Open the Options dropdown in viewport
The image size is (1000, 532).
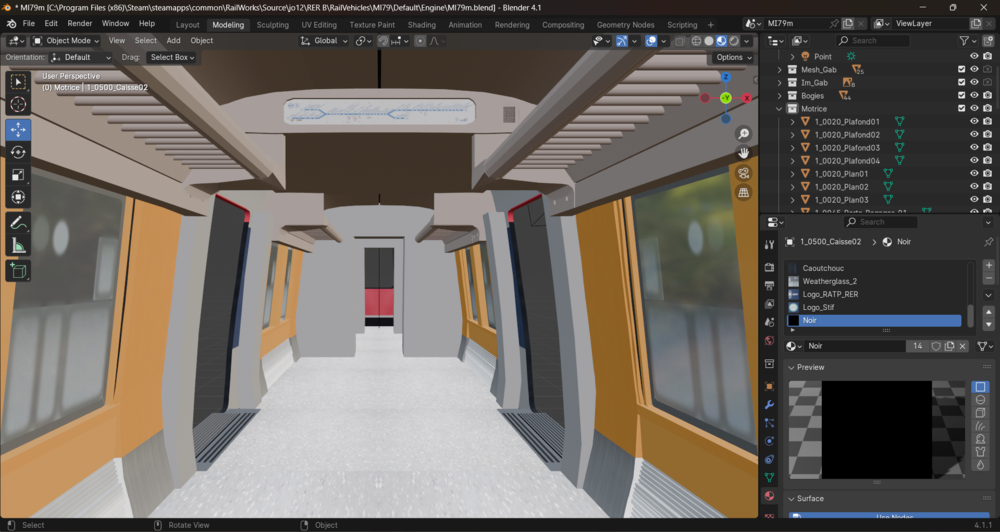pyautogui.click(x=733, y=57)
